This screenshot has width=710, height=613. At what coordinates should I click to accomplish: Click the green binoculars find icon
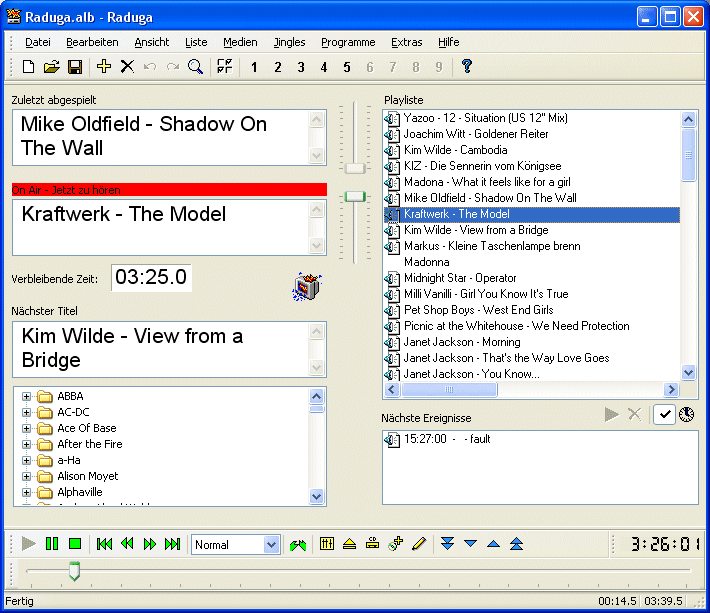(x=297, y=545)
